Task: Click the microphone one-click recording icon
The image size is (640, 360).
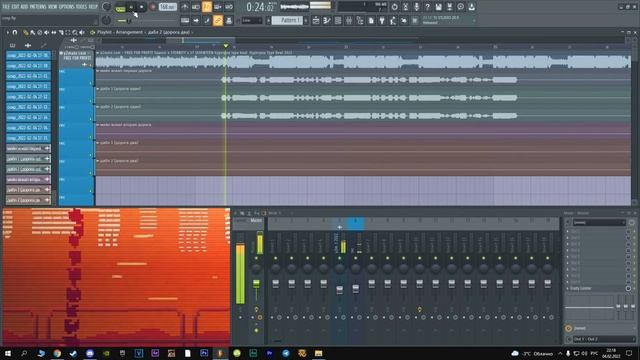Action: point(416,7)
